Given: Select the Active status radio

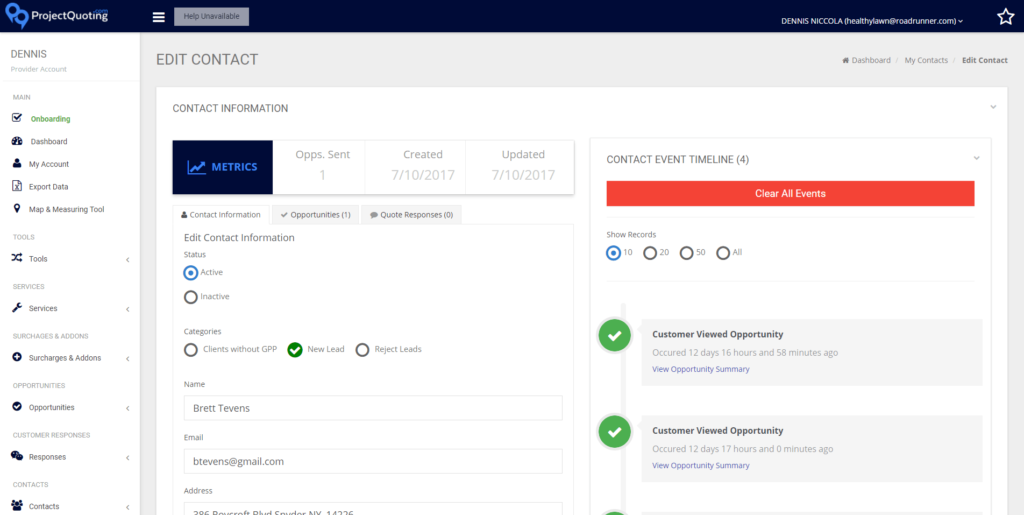Looking at the screenshot, I should 191,272.
